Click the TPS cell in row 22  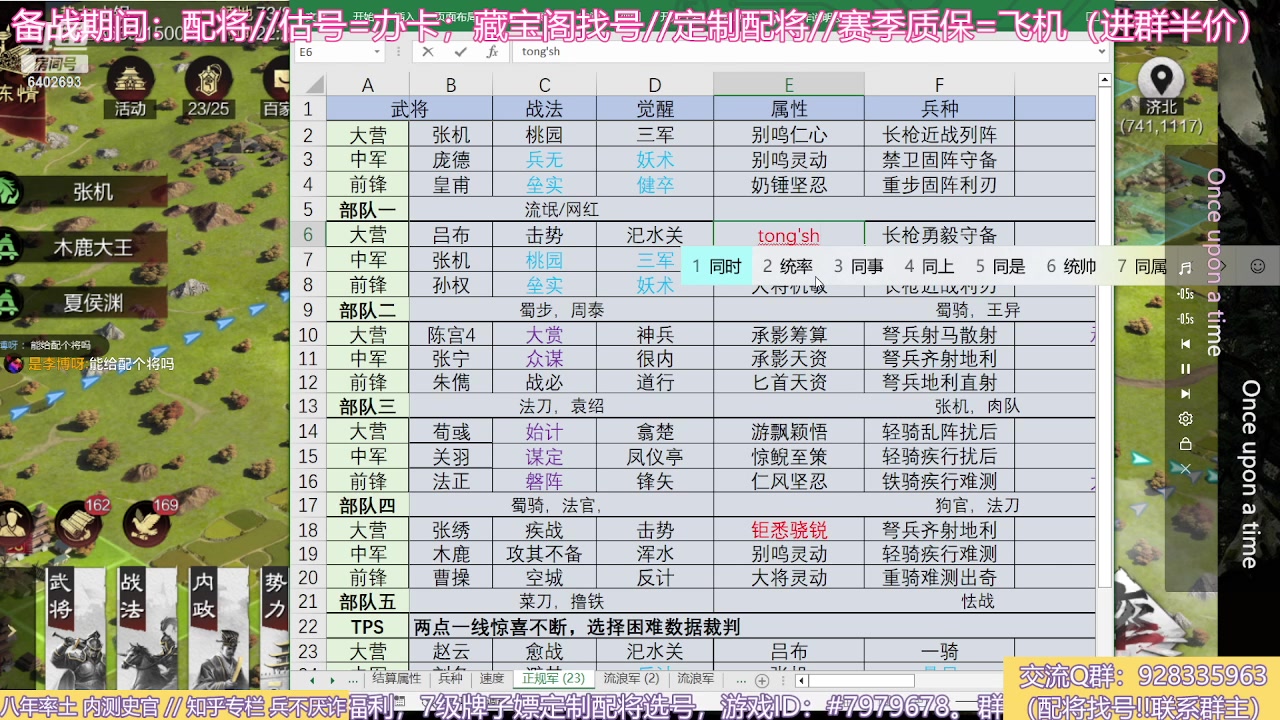point(367,627)
